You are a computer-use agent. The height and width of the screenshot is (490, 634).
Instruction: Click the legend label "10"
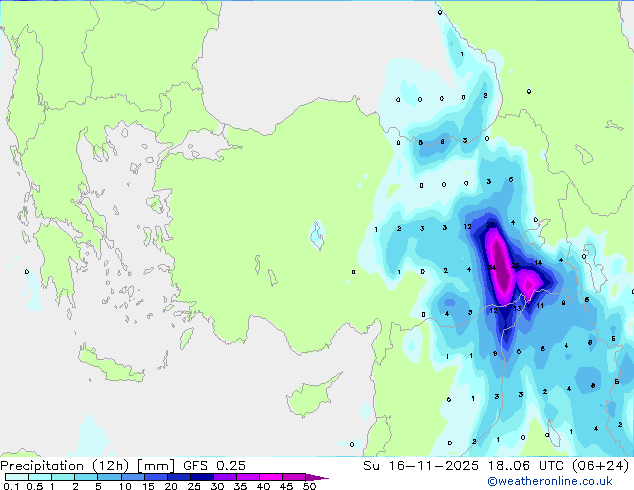click(125, 486)
